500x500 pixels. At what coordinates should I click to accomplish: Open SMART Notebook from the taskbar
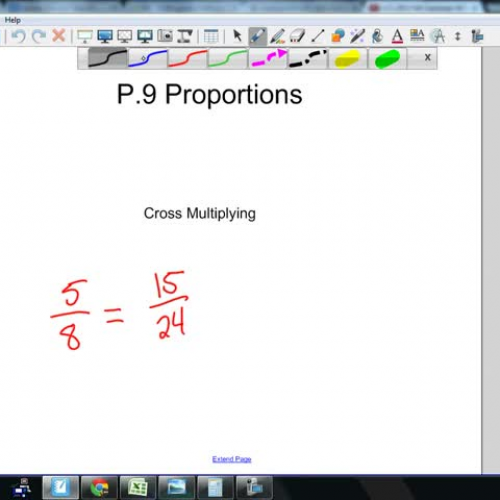pyautogui.click(x=61, y=488)
